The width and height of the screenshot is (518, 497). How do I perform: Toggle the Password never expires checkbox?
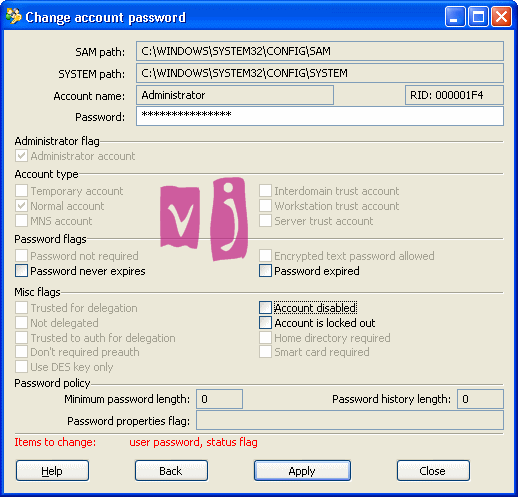click(21, 271)
